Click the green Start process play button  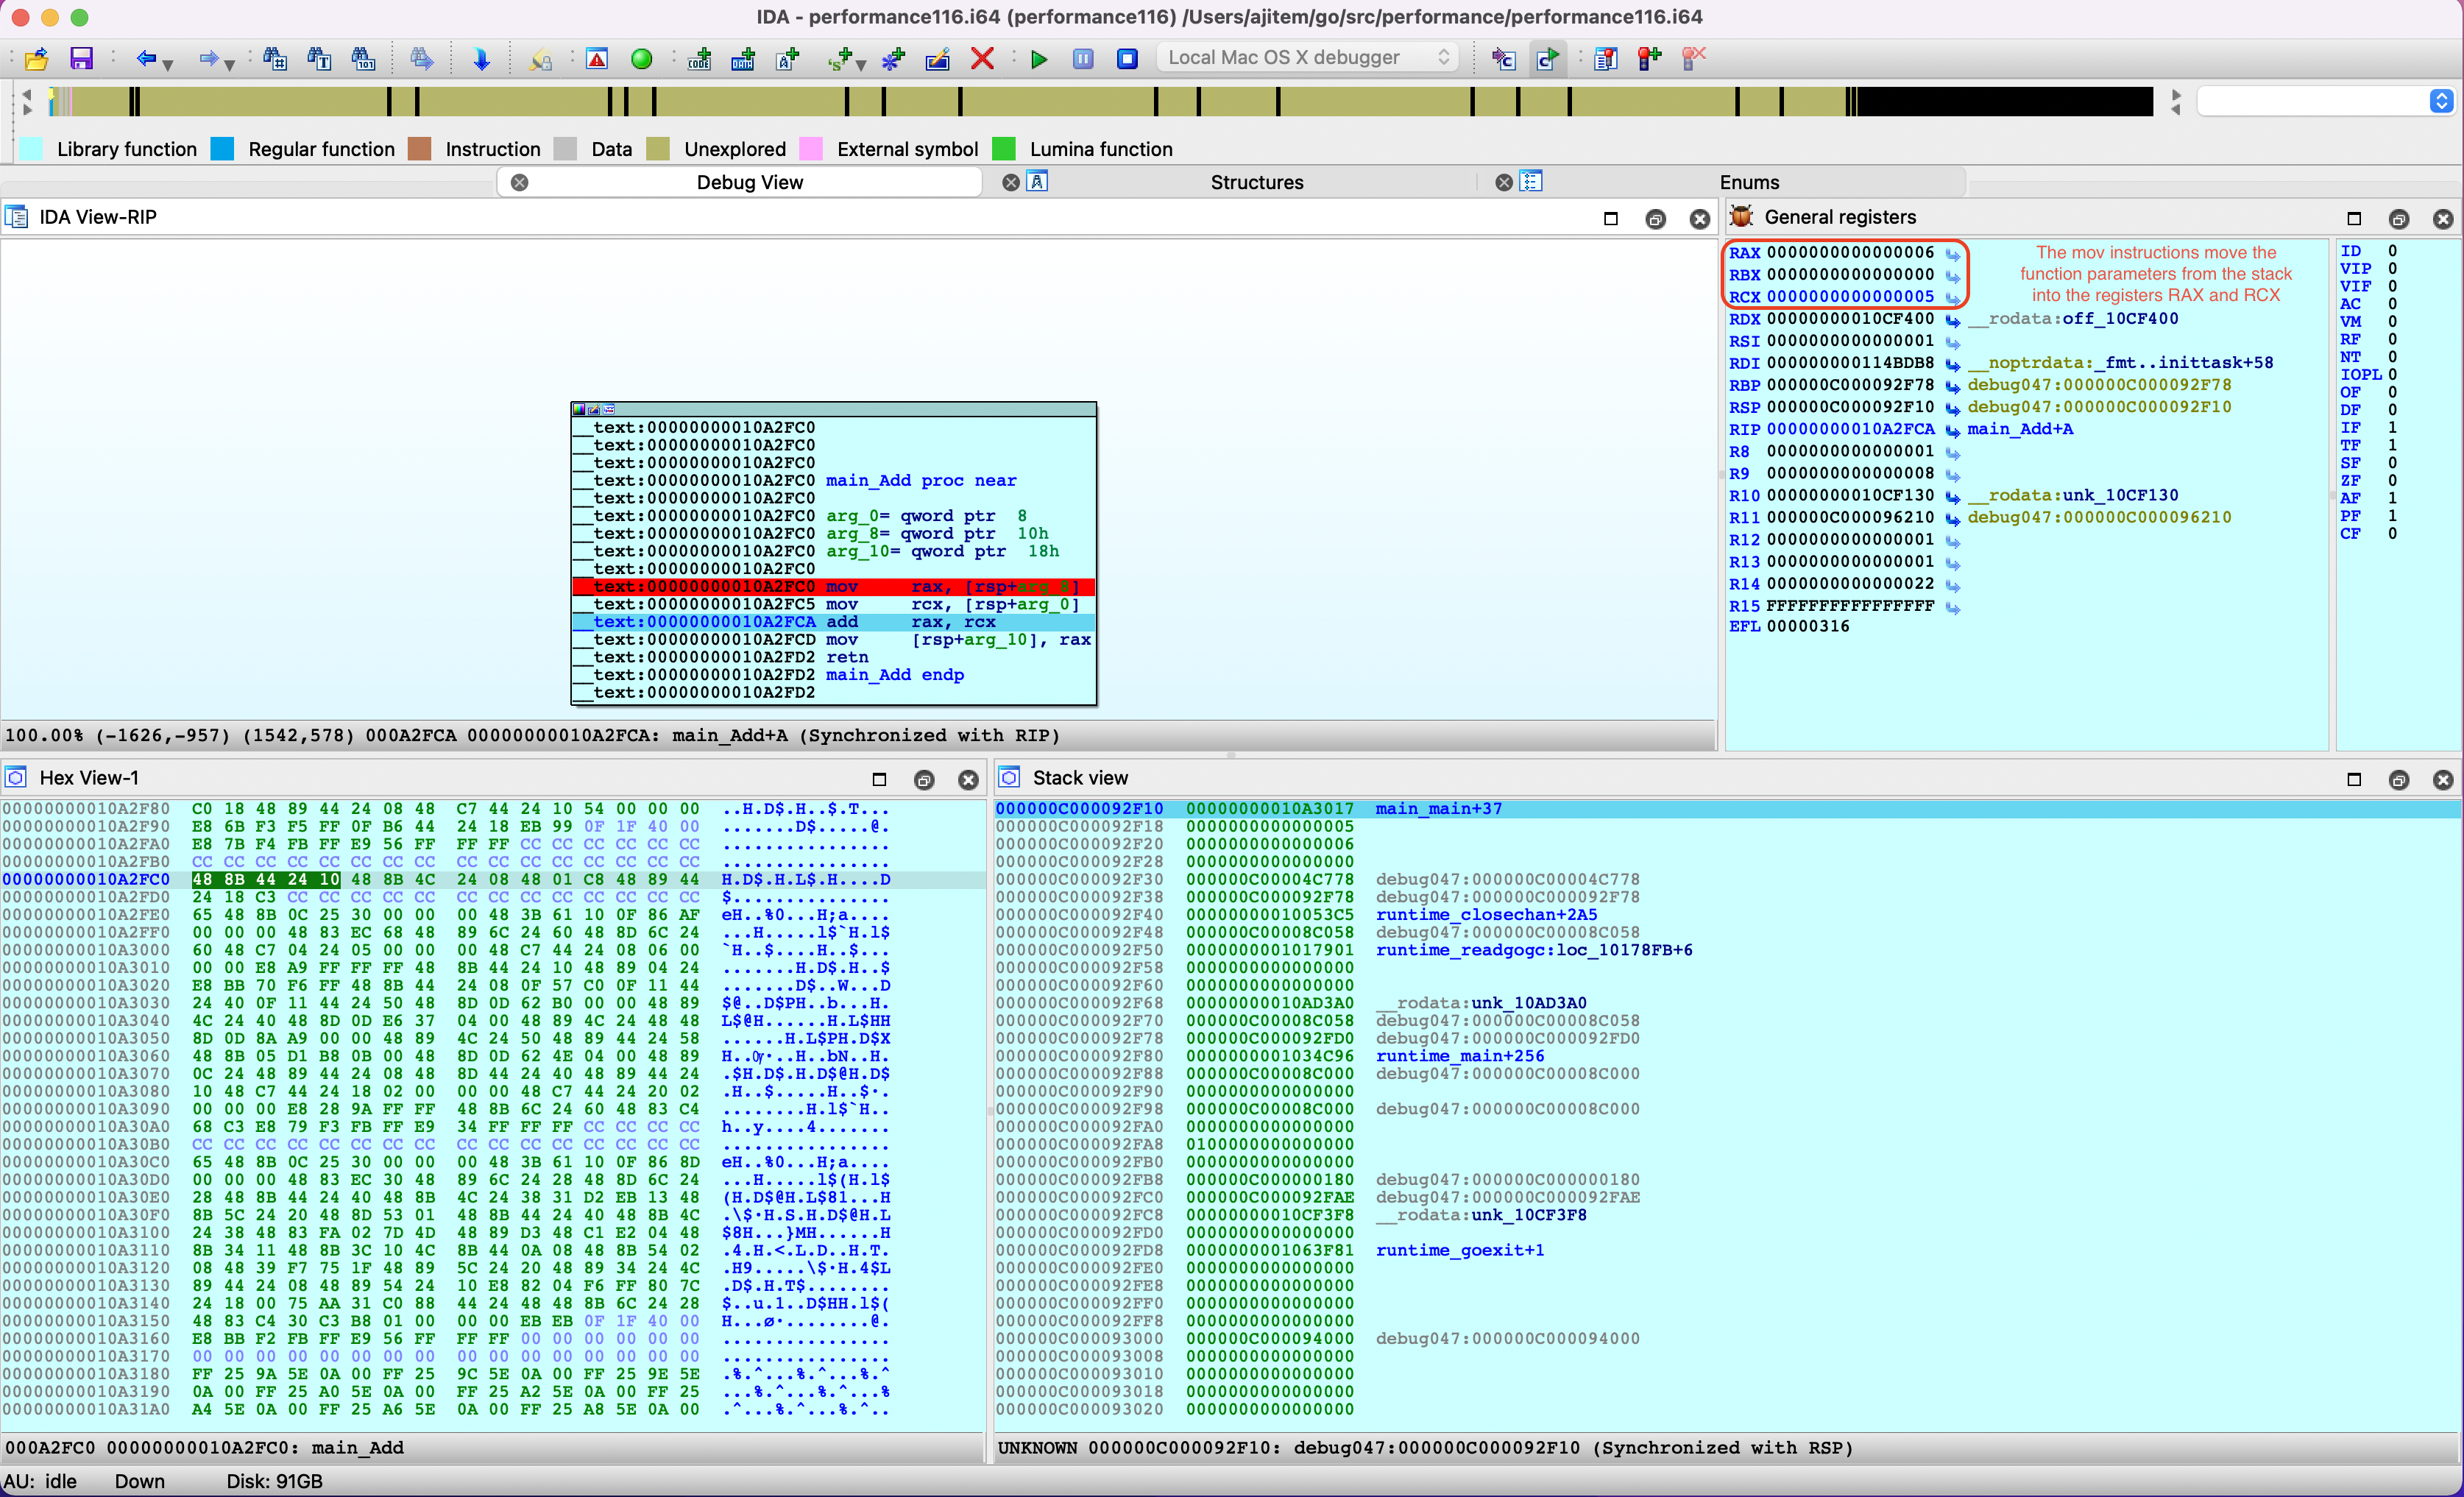(1039, 59)
